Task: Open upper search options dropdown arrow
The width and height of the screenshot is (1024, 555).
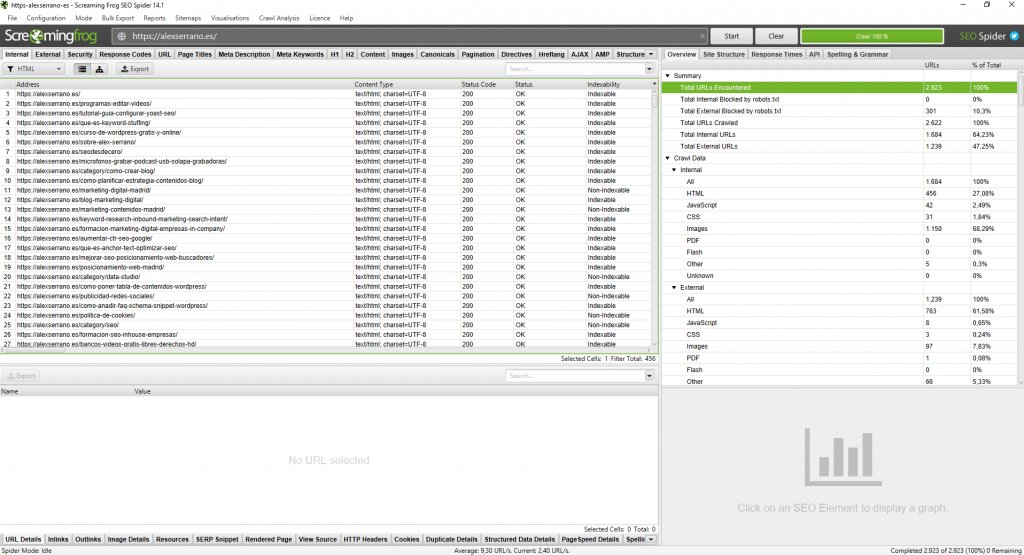Action: pos(649,69)
